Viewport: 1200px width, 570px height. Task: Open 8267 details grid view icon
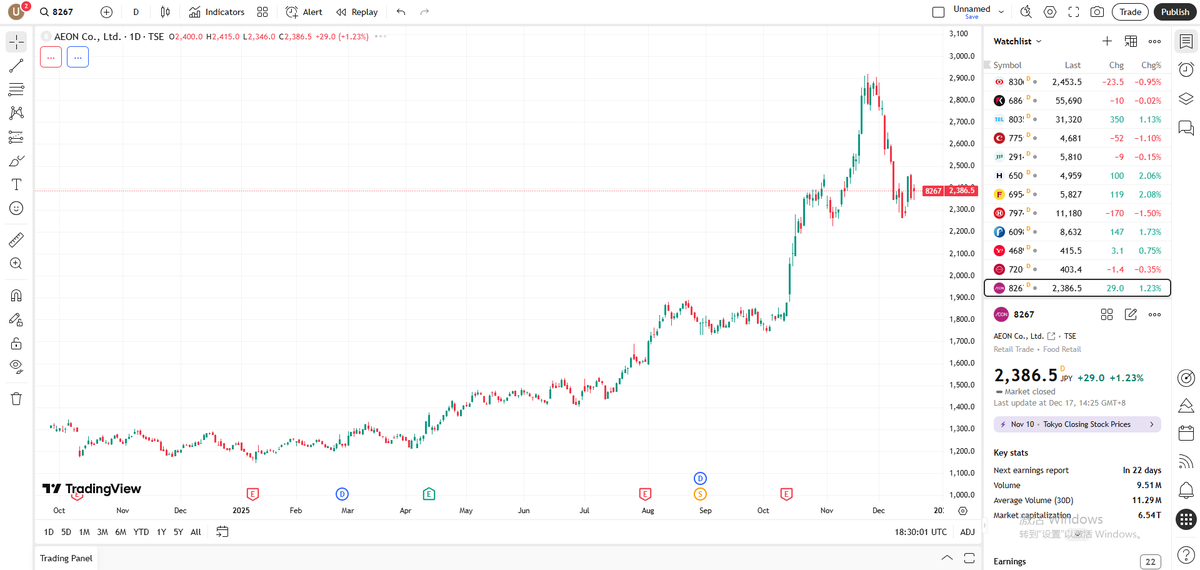pos(1107,314)
